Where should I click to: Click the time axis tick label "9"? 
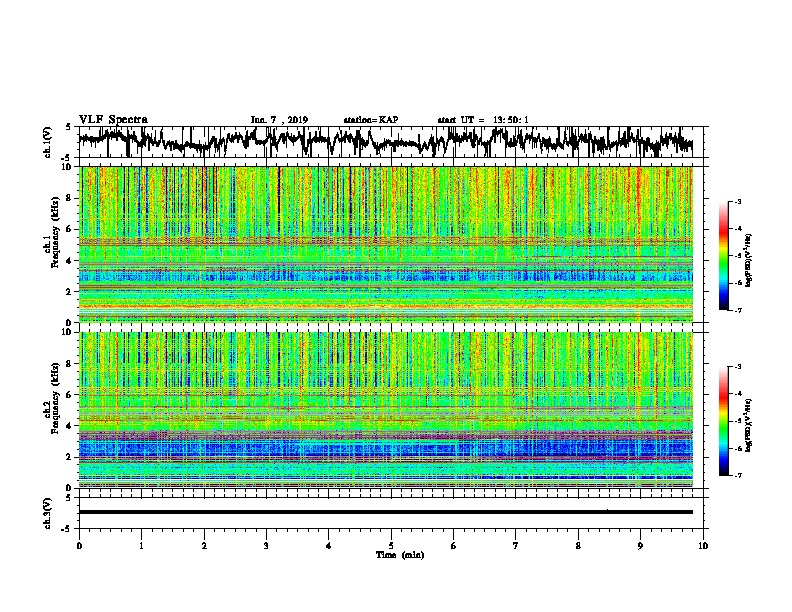coord(640,546)
